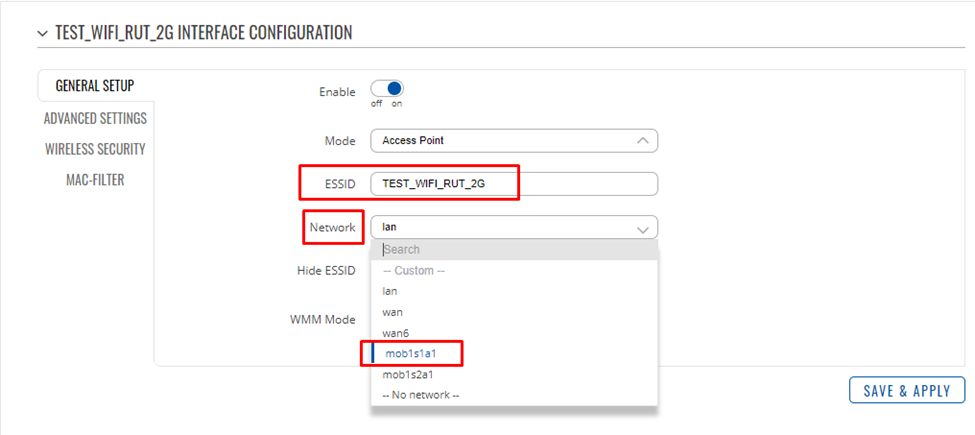The height and width of the screenshot is (435, 975).
Task: Close the Network dropdown showing lan
Action: [x=514, y=227]
